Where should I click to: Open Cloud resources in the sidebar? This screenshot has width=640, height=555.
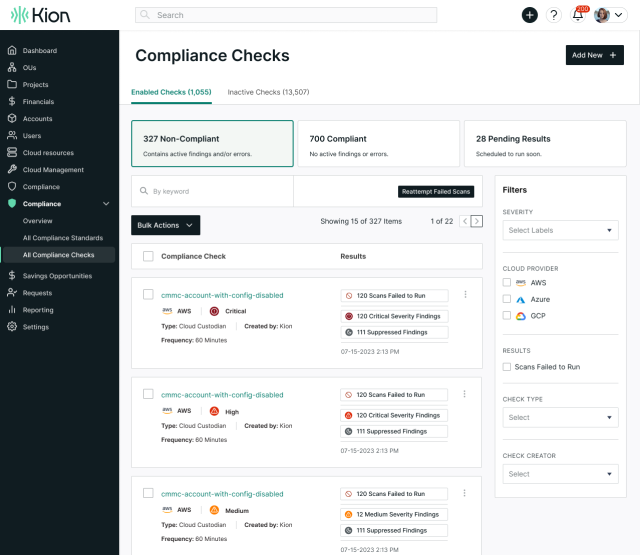[48, 152]
